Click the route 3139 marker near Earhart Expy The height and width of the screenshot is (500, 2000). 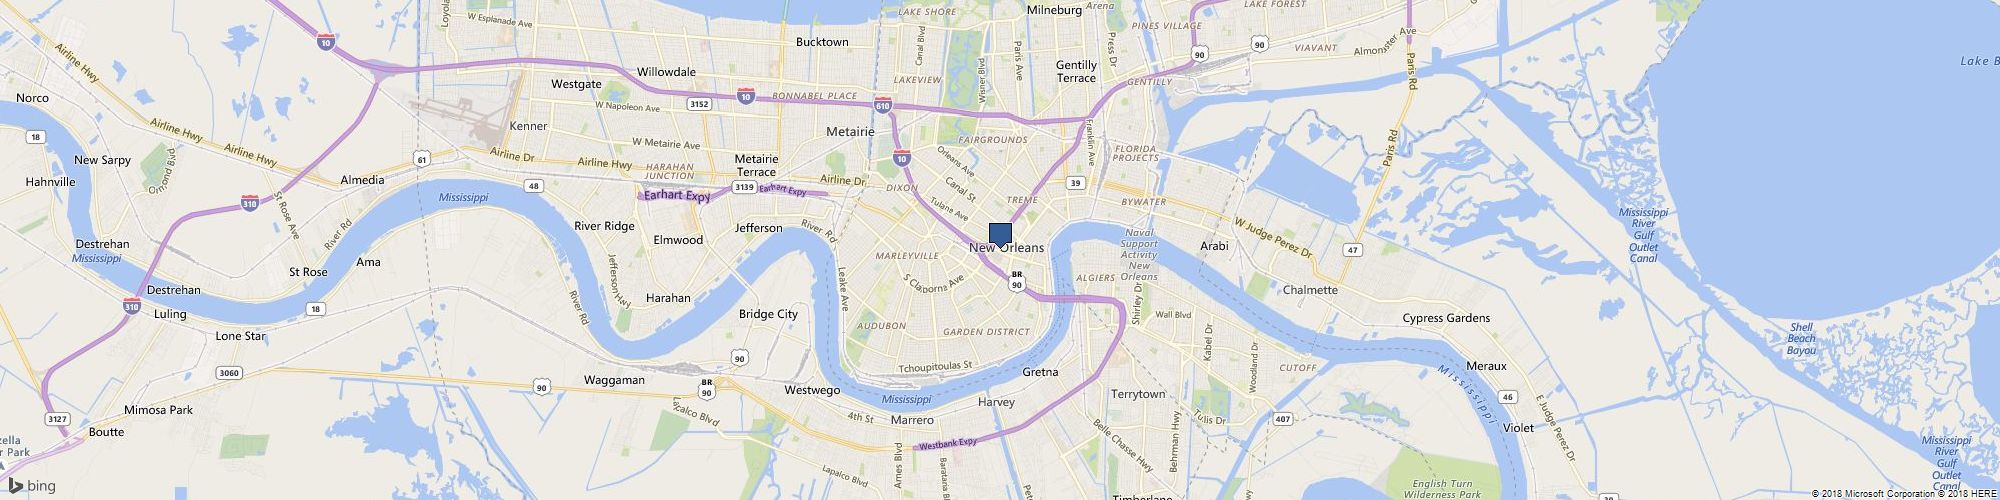tap(743, 187)
